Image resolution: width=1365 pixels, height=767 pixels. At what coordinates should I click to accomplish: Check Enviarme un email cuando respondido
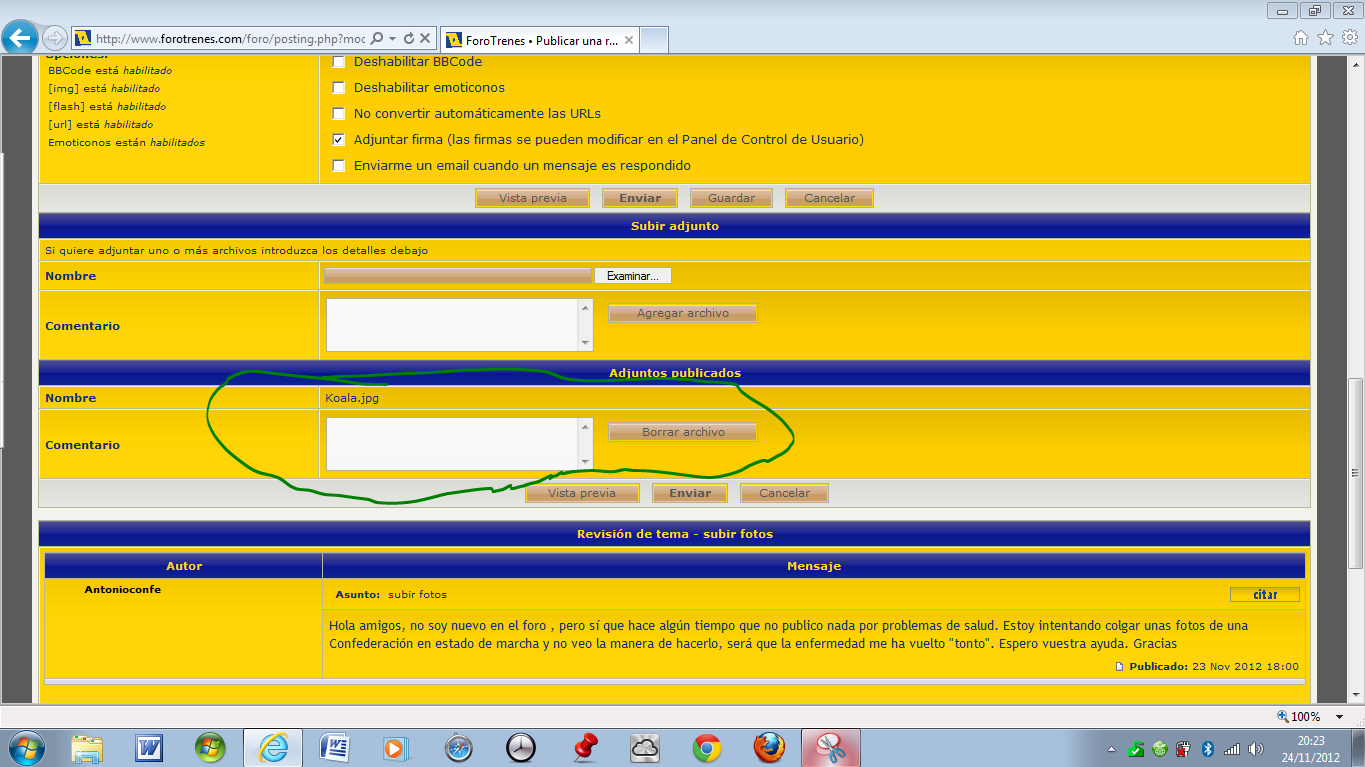click(x=339, y=165)
